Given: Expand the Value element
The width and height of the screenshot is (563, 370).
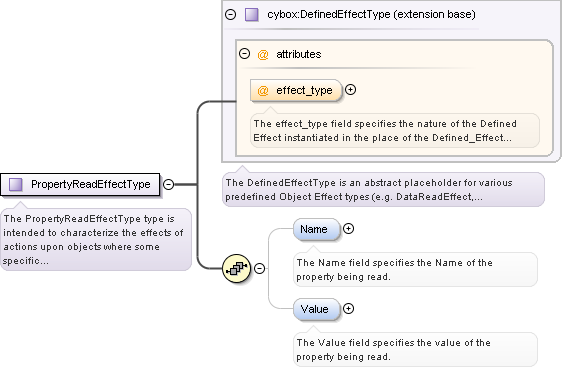Looking at the screenshot, I should [348, 309].
